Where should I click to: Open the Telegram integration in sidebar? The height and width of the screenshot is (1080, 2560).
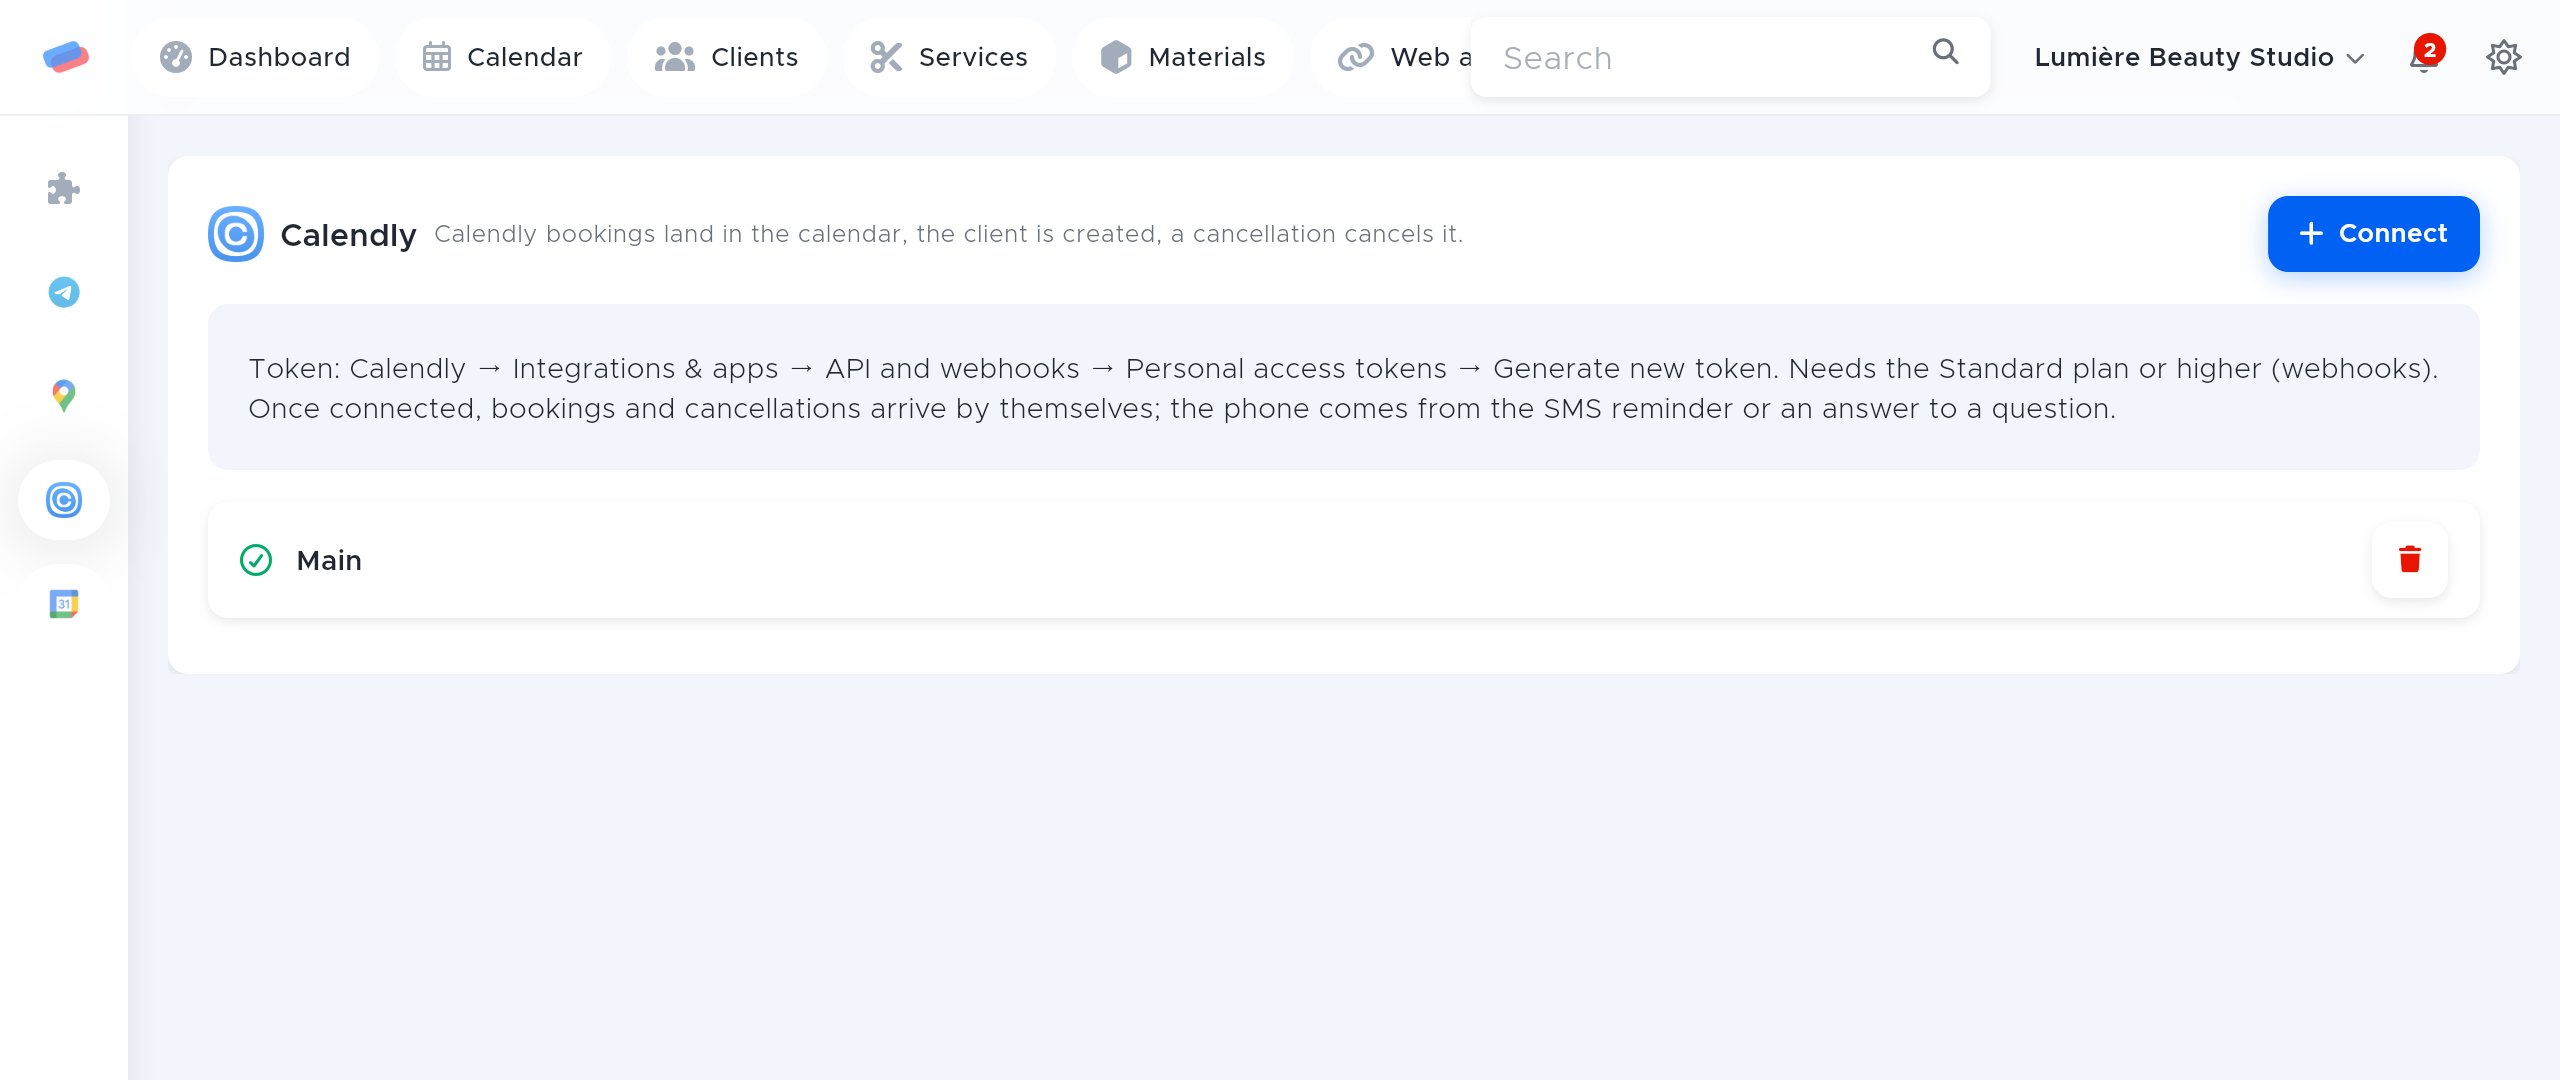pyautogui.click(x=64, y=292)
